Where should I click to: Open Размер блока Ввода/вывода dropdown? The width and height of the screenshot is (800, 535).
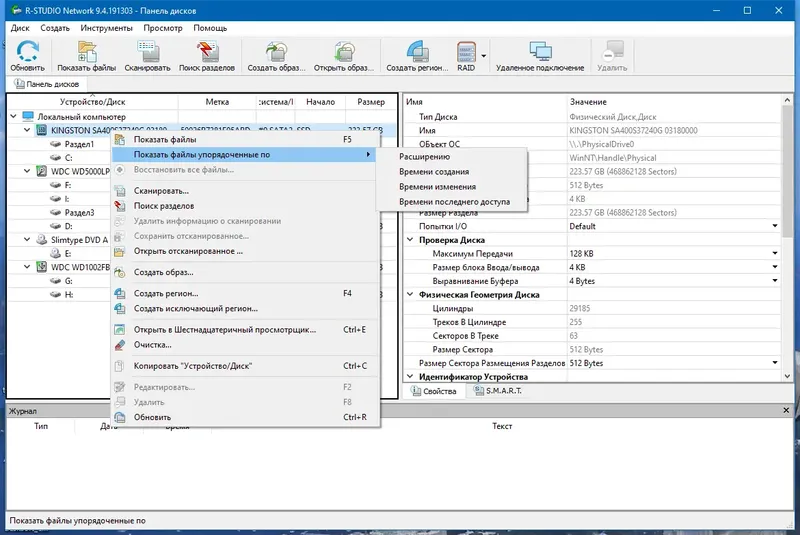click(x=775, y=267)
